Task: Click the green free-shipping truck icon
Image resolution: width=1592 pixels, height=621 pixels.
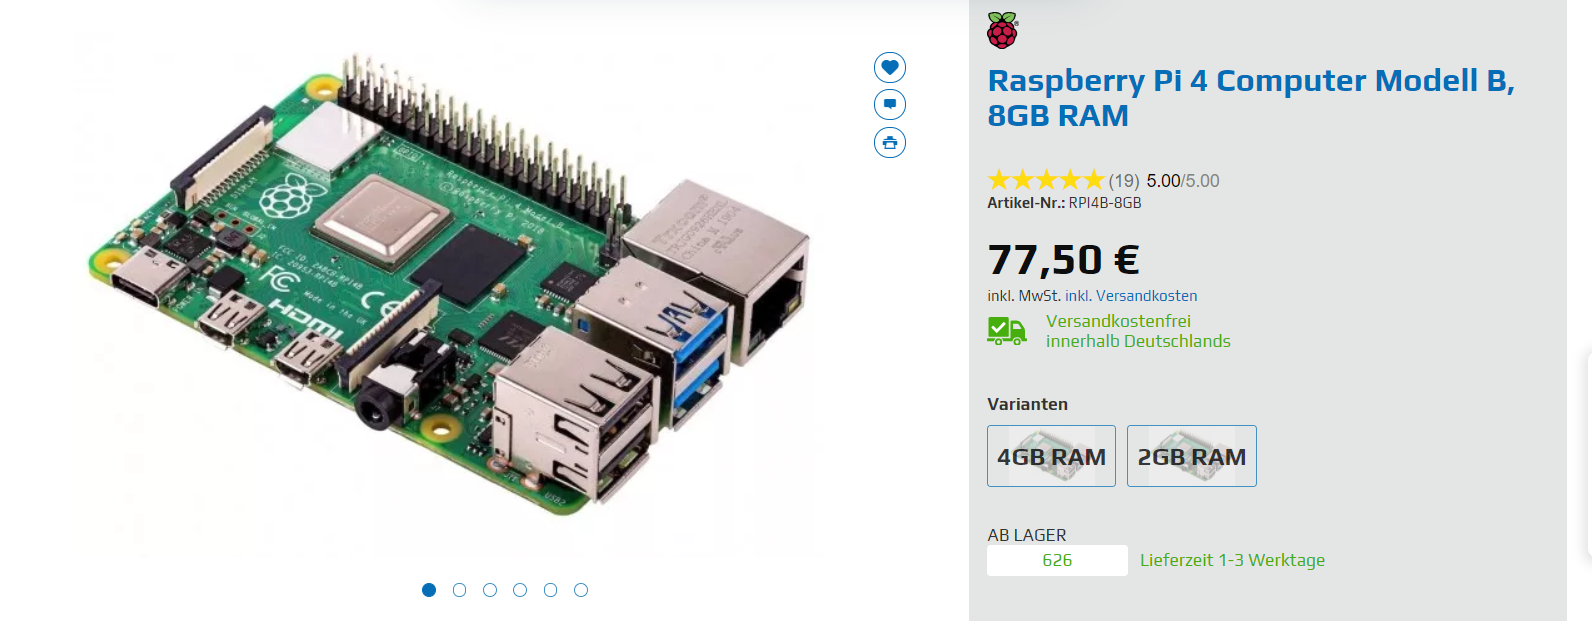Action: click(1007, 331)
